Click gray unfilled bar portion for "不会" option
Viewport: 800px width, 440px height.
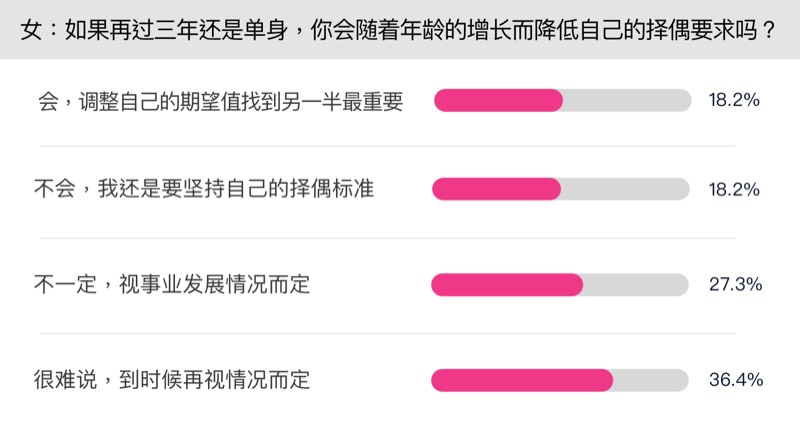click(x=625, y=189)
